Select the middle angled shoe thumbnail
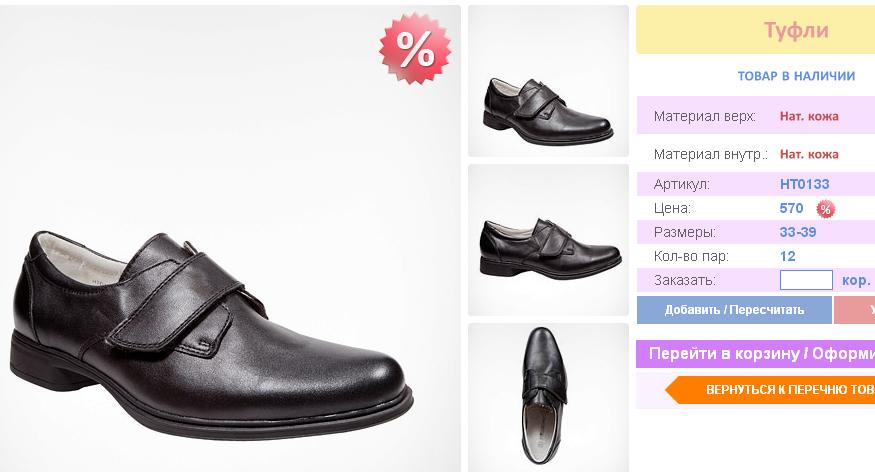Image resolution: width=875 pixels, height=472 pixels. [548, 239]
